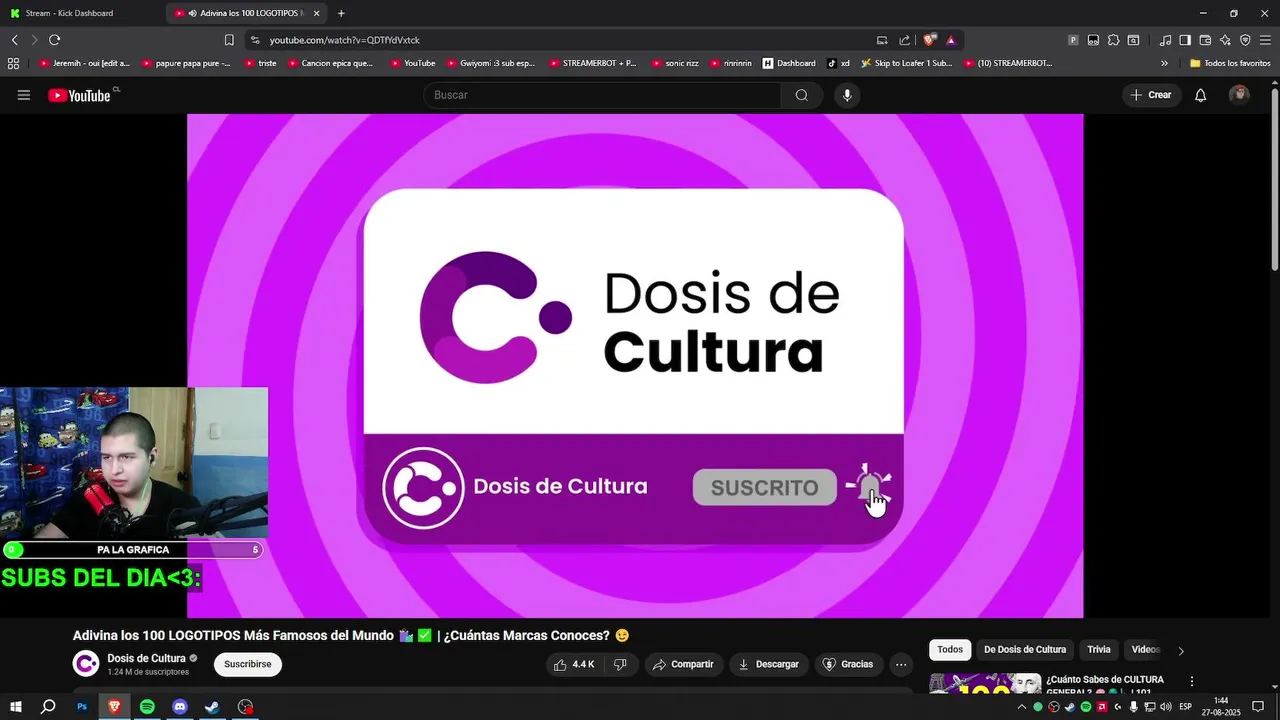Expand hidden bookmarks double chevron
This screenshot has width=1280, height=720.
coord(1164,63)
